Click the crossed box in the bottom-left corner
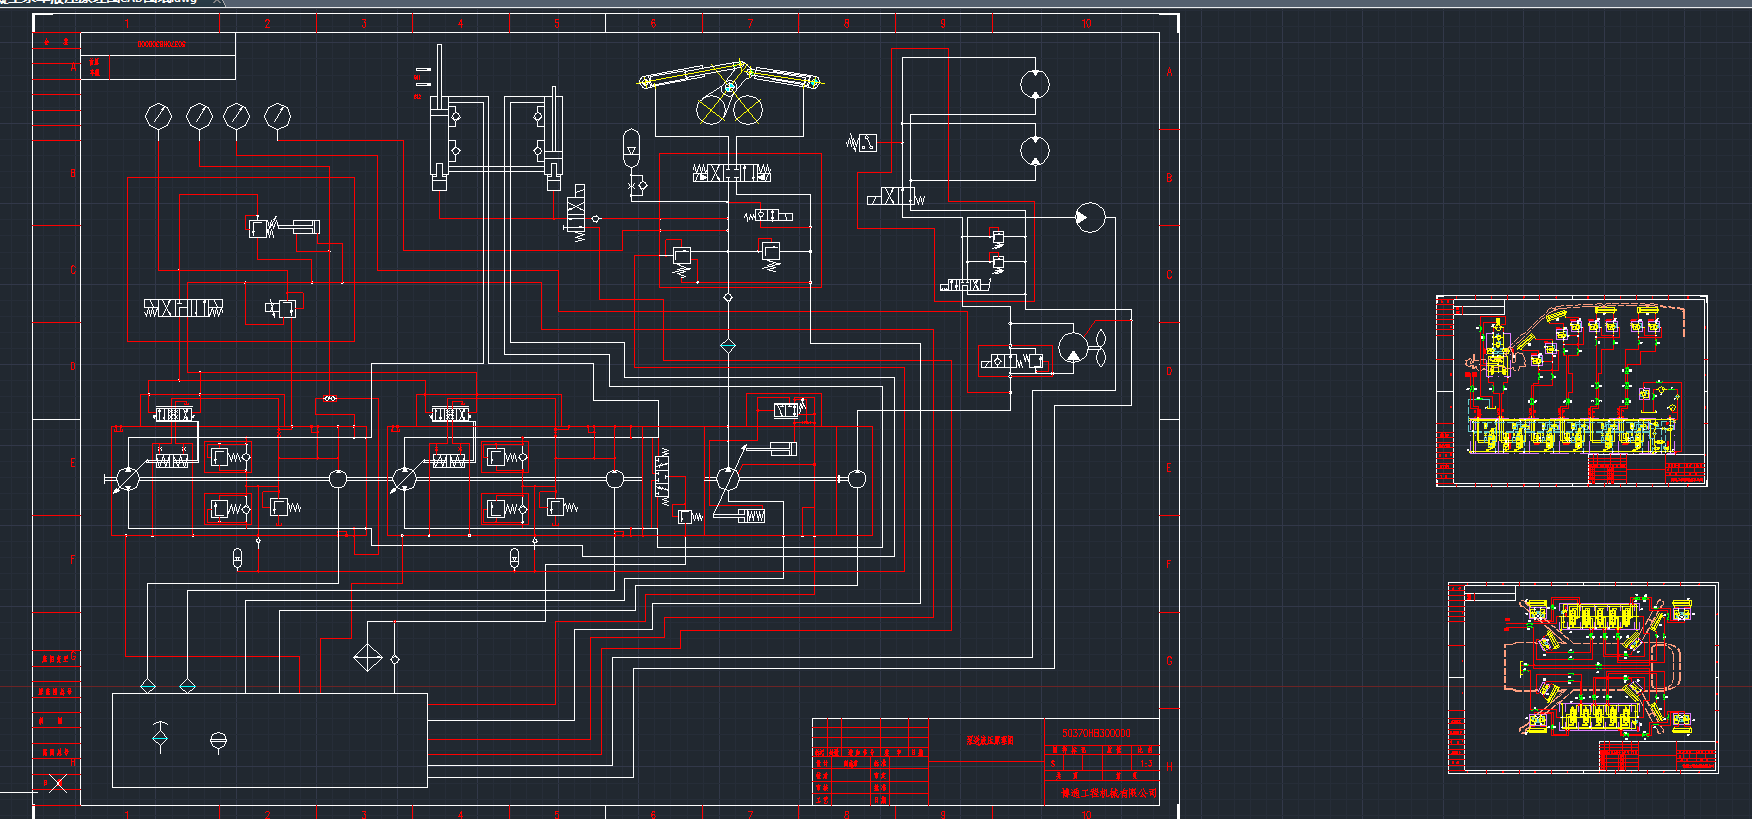Screen dimensions: 1752x819 (58, 783)
